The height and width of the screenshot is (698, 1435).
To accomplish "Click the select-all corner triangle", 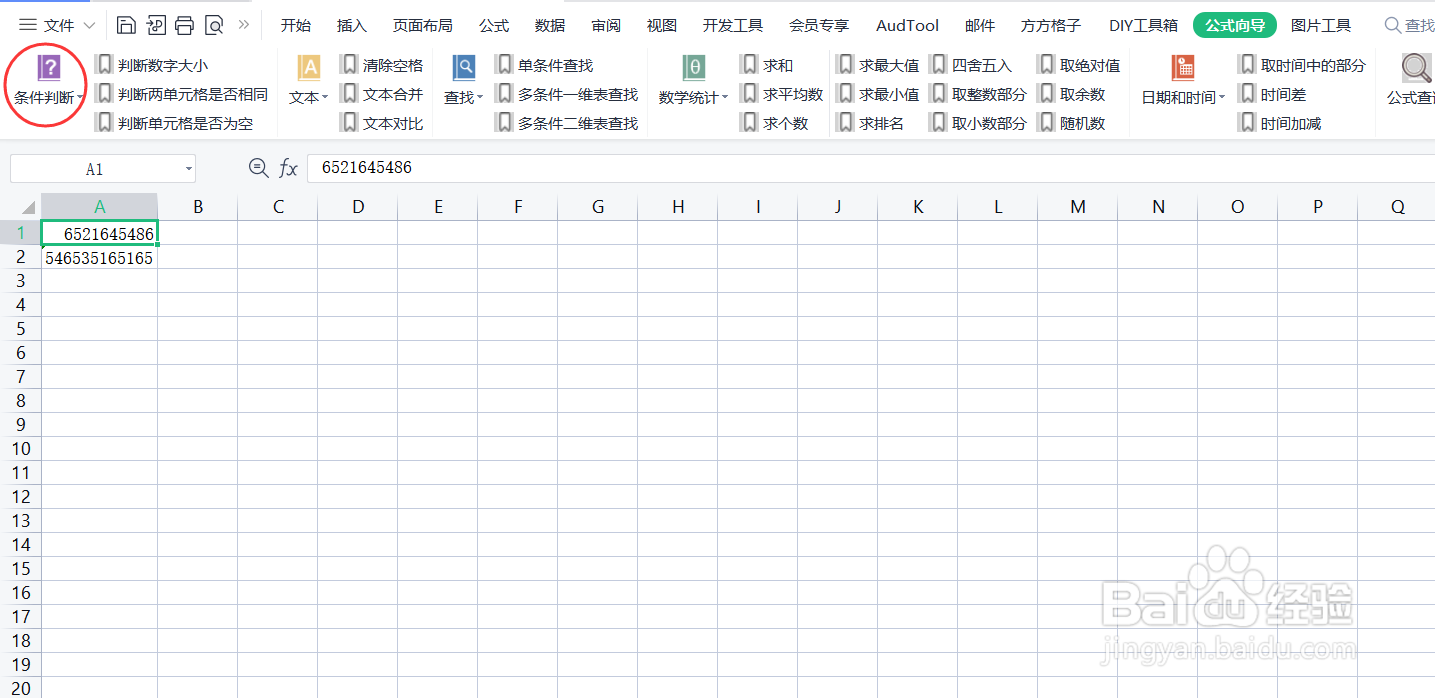I will point(27,207).
